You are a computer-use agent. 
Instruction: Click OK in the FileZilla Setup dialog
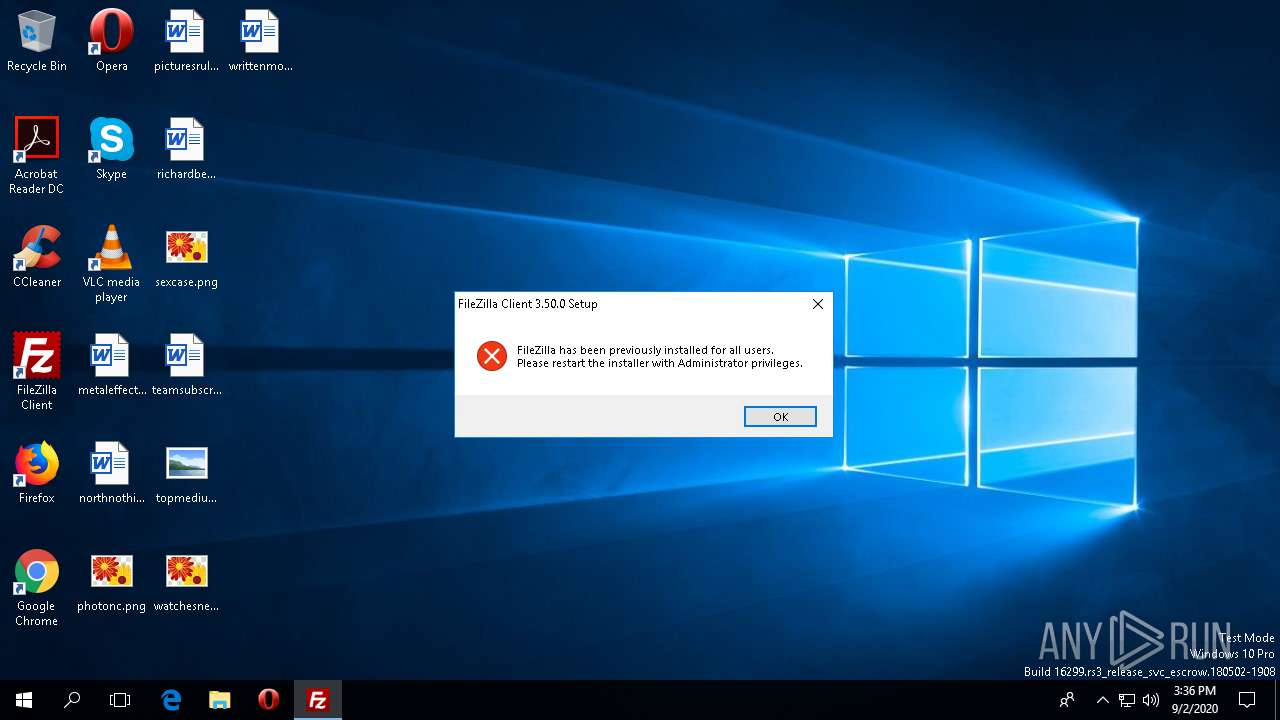(x=780, y=417)
